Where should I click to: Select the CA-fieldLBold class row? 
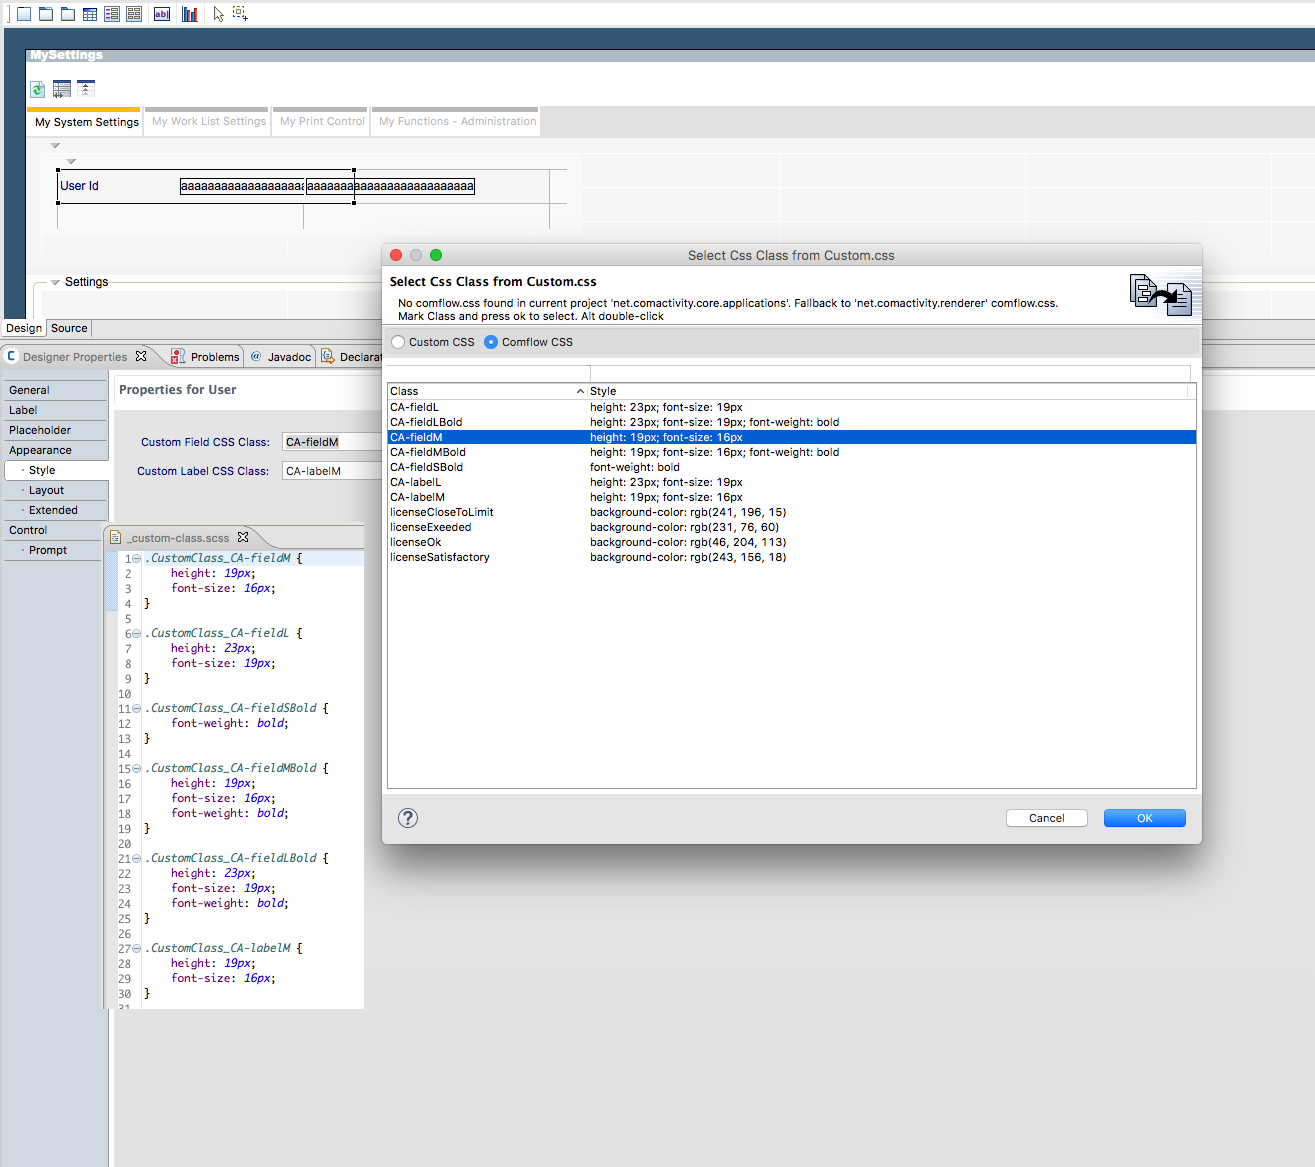pos(792,422)
